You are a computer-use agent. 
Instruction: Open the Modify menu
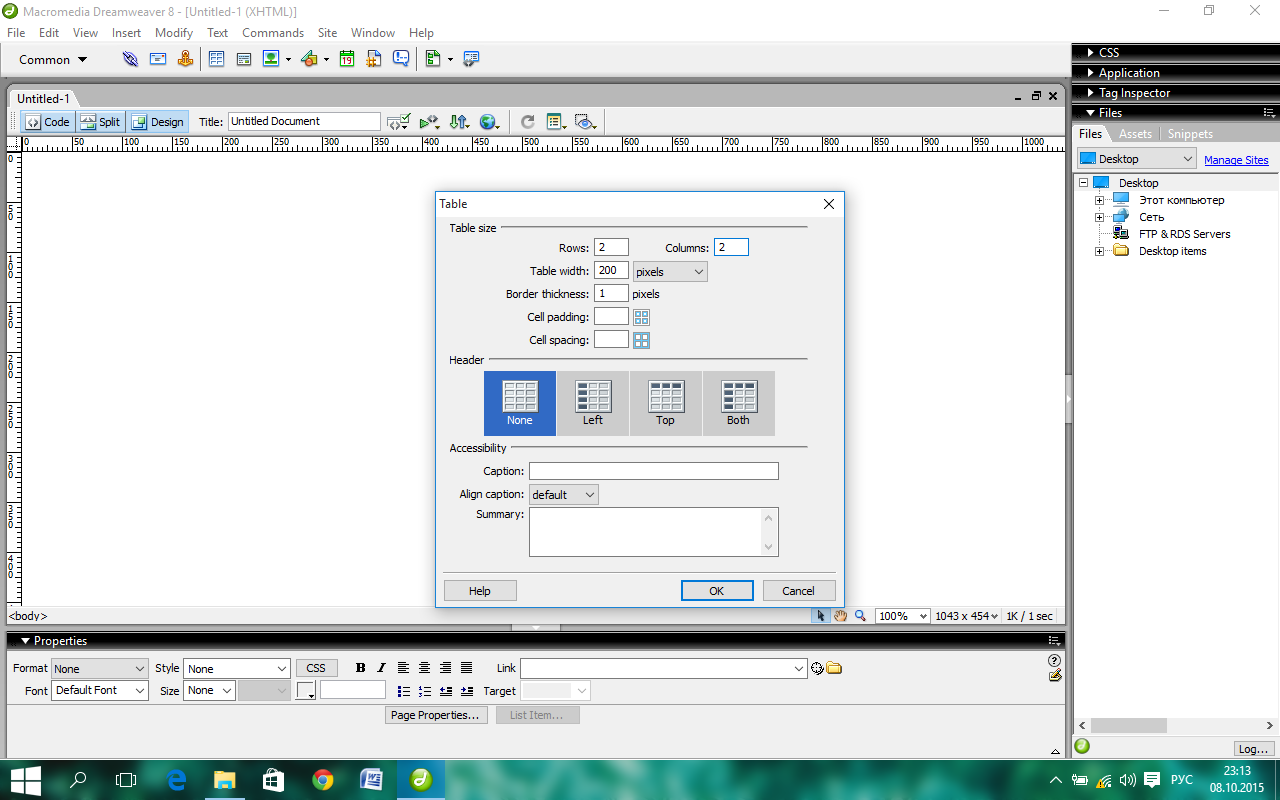coord(174,33)
